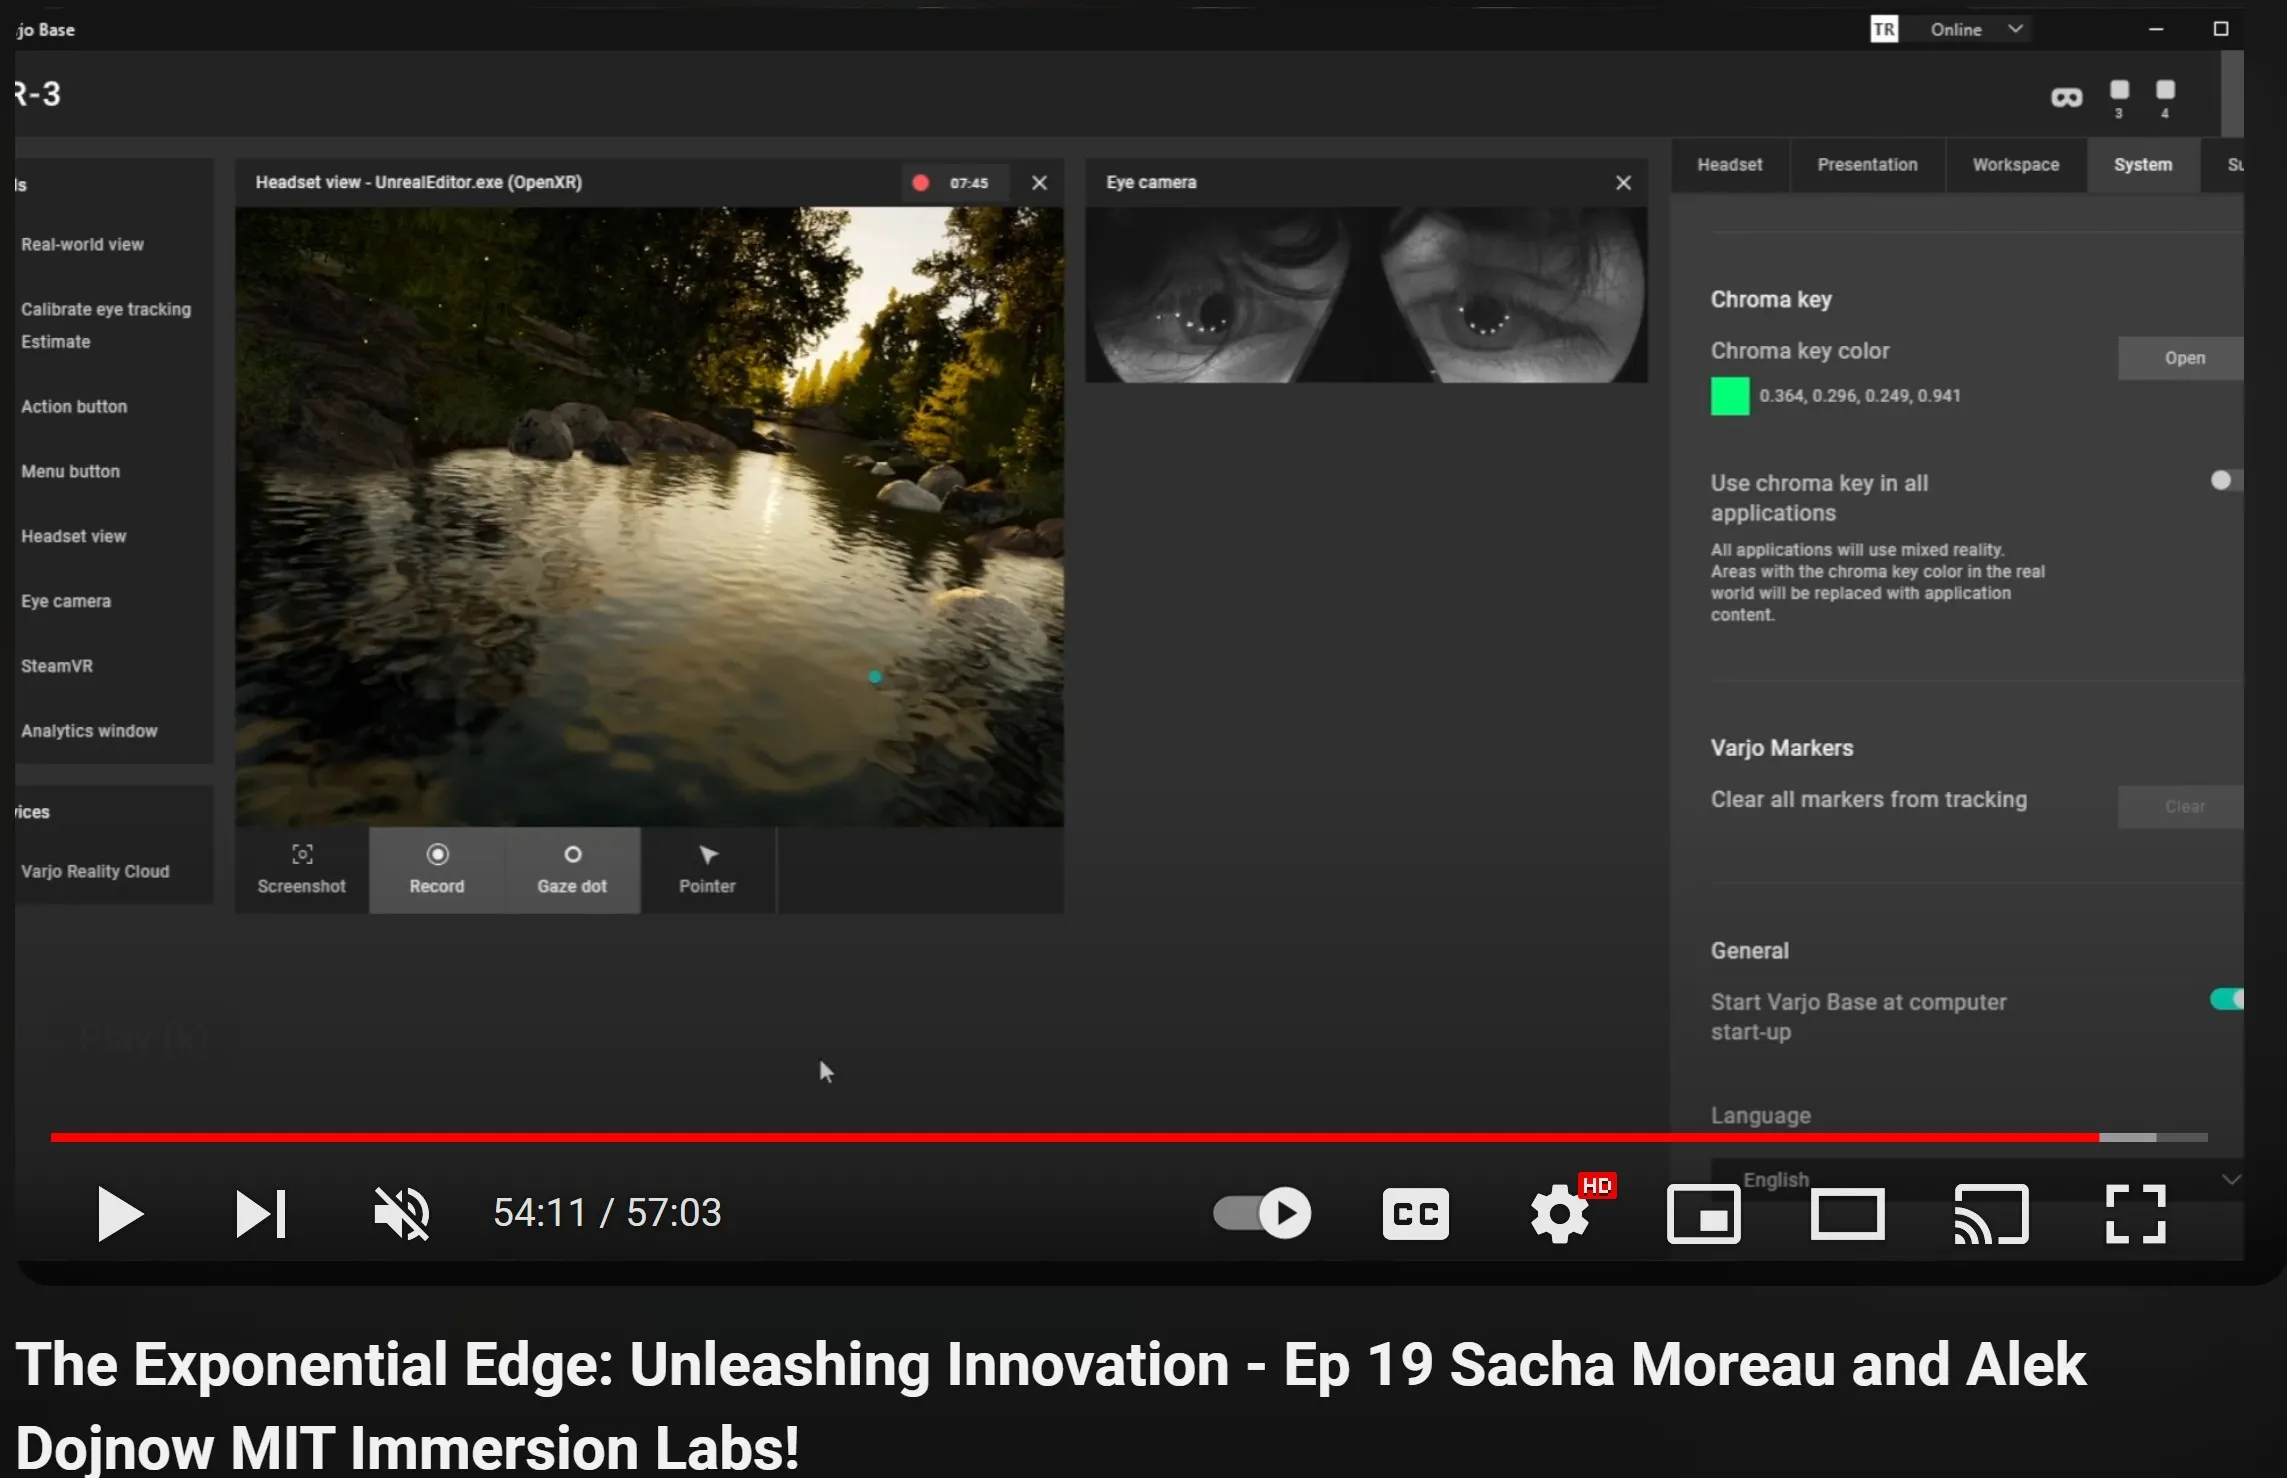Open Eye camera from sidebar
The width and height of the screenshot is (2287, 1478).
(66, 602)
